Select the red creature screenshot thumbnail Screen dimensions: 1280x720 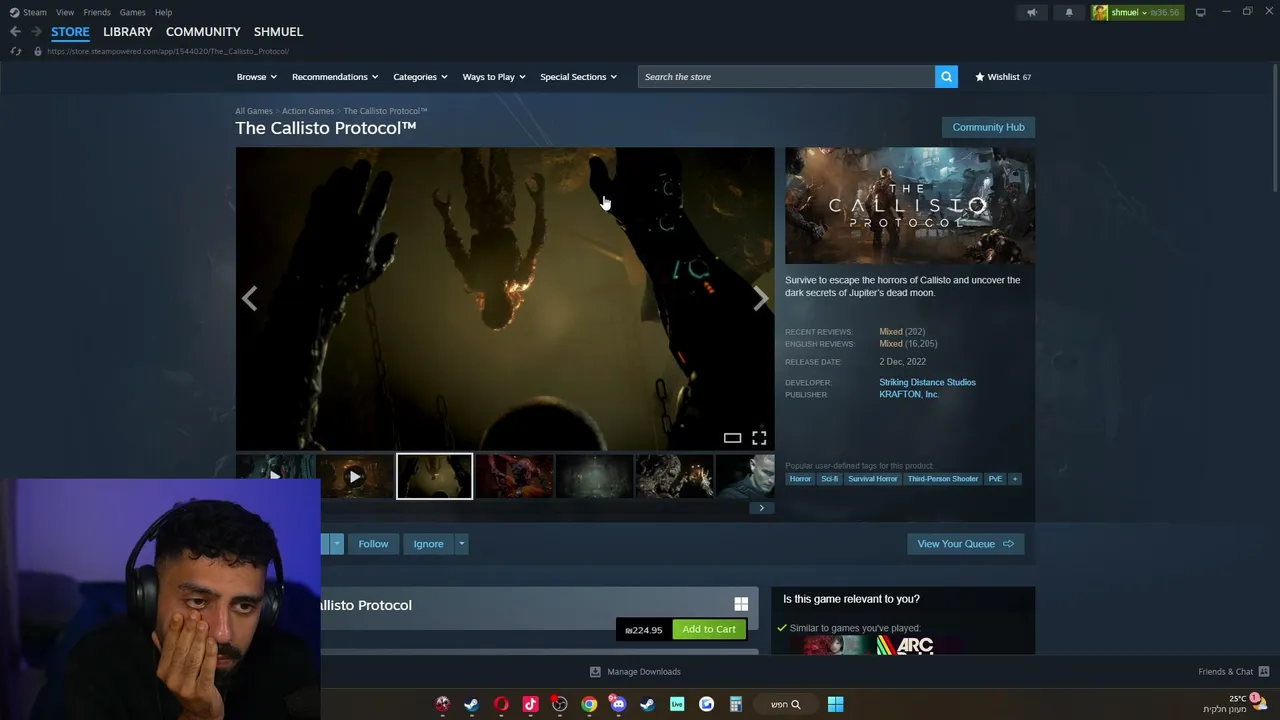(x=514, y=476)
